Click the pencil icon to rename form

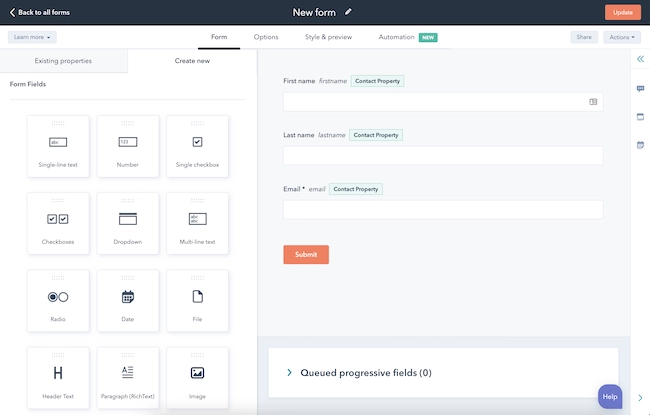349,12
